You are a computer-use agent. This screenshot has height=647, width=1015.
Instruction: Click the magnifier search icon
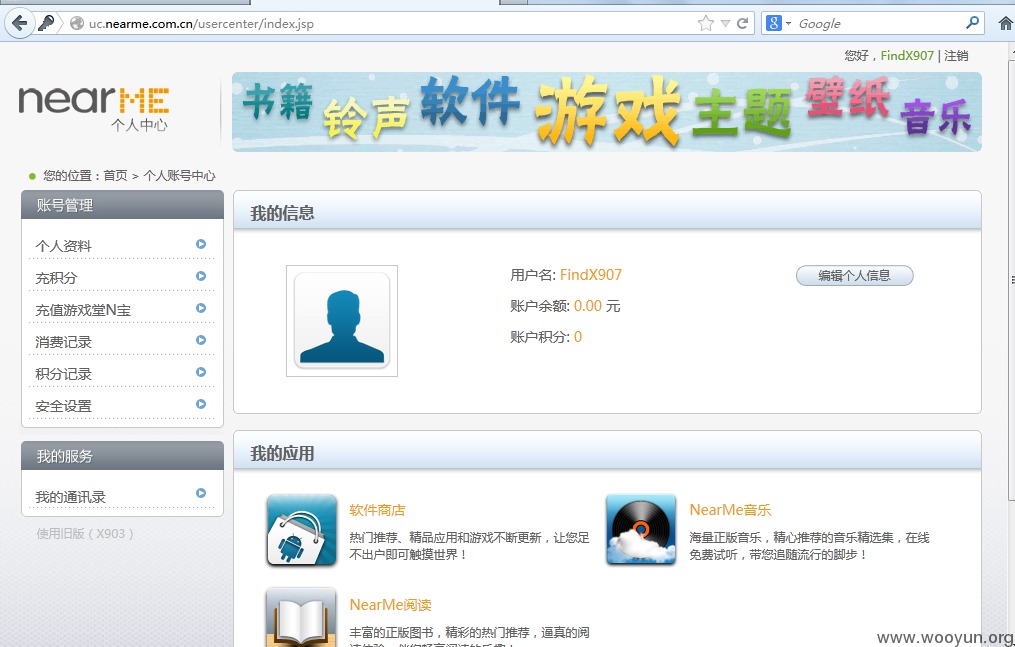point(972,23)
